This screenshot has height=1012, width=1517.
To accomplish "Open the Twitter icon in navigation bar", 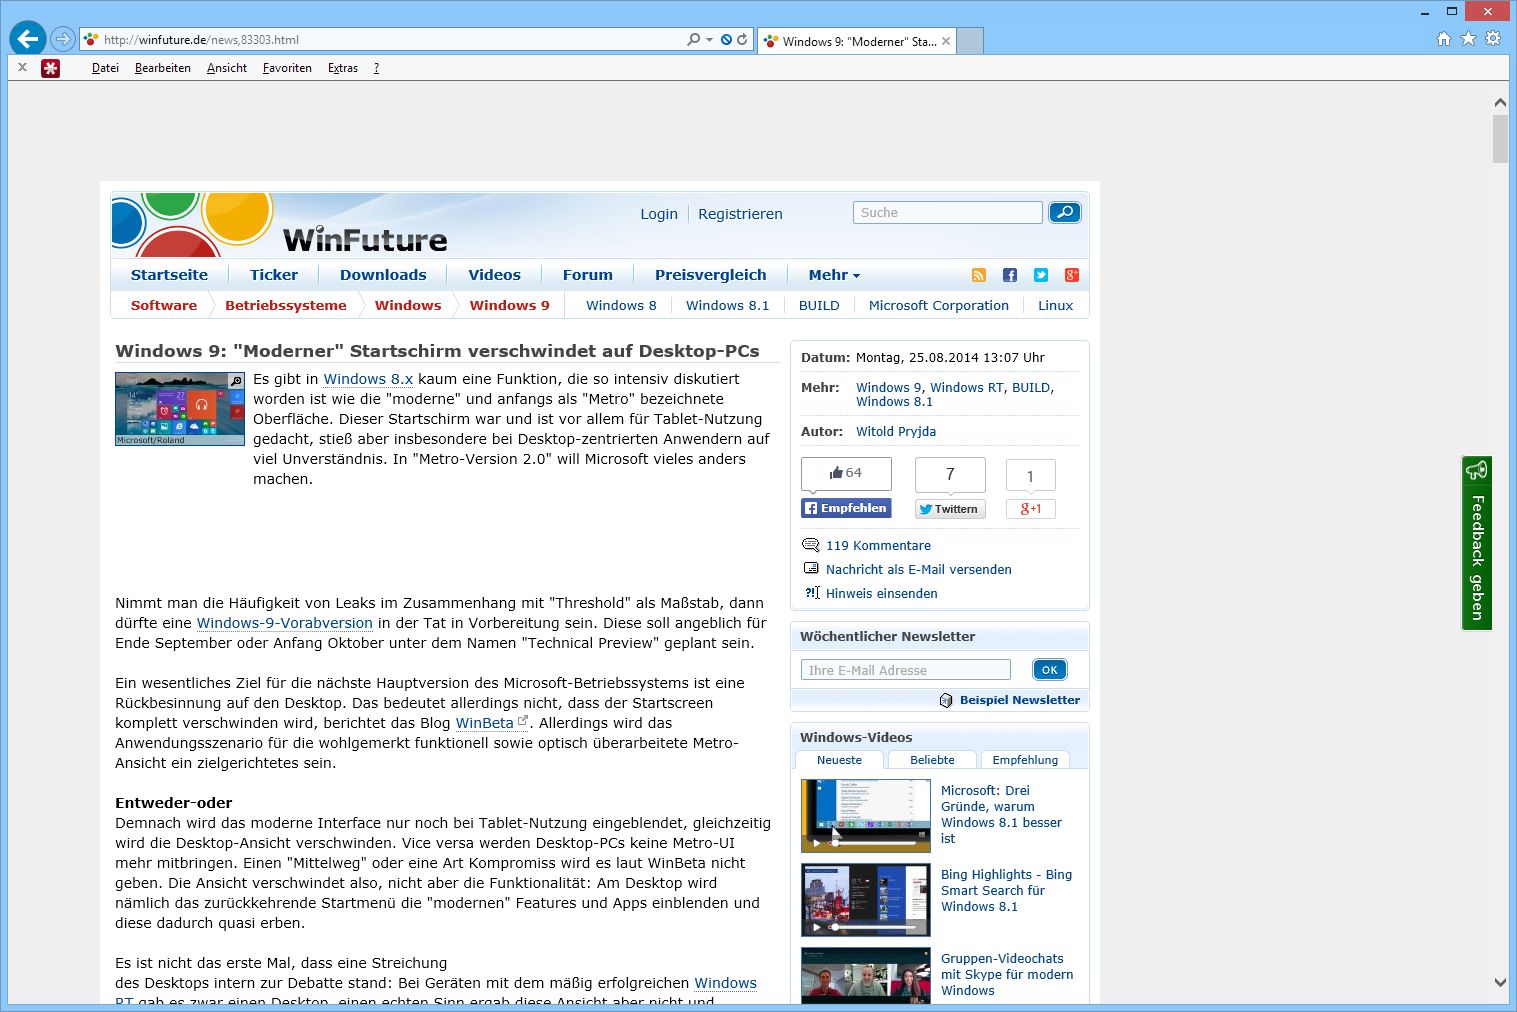I will click(1041, 275).
